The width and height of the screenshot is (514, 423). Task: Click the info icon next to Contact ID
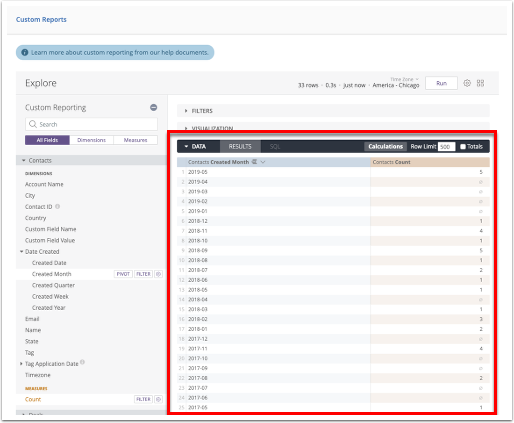(x=57, y=206)
